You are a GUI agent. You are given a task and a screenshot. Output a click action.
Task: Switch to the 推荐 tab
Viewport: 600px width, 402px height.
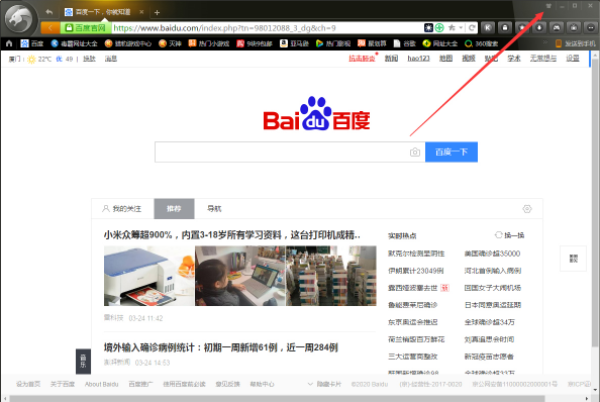pyautogui.click(x=174, y=209)
